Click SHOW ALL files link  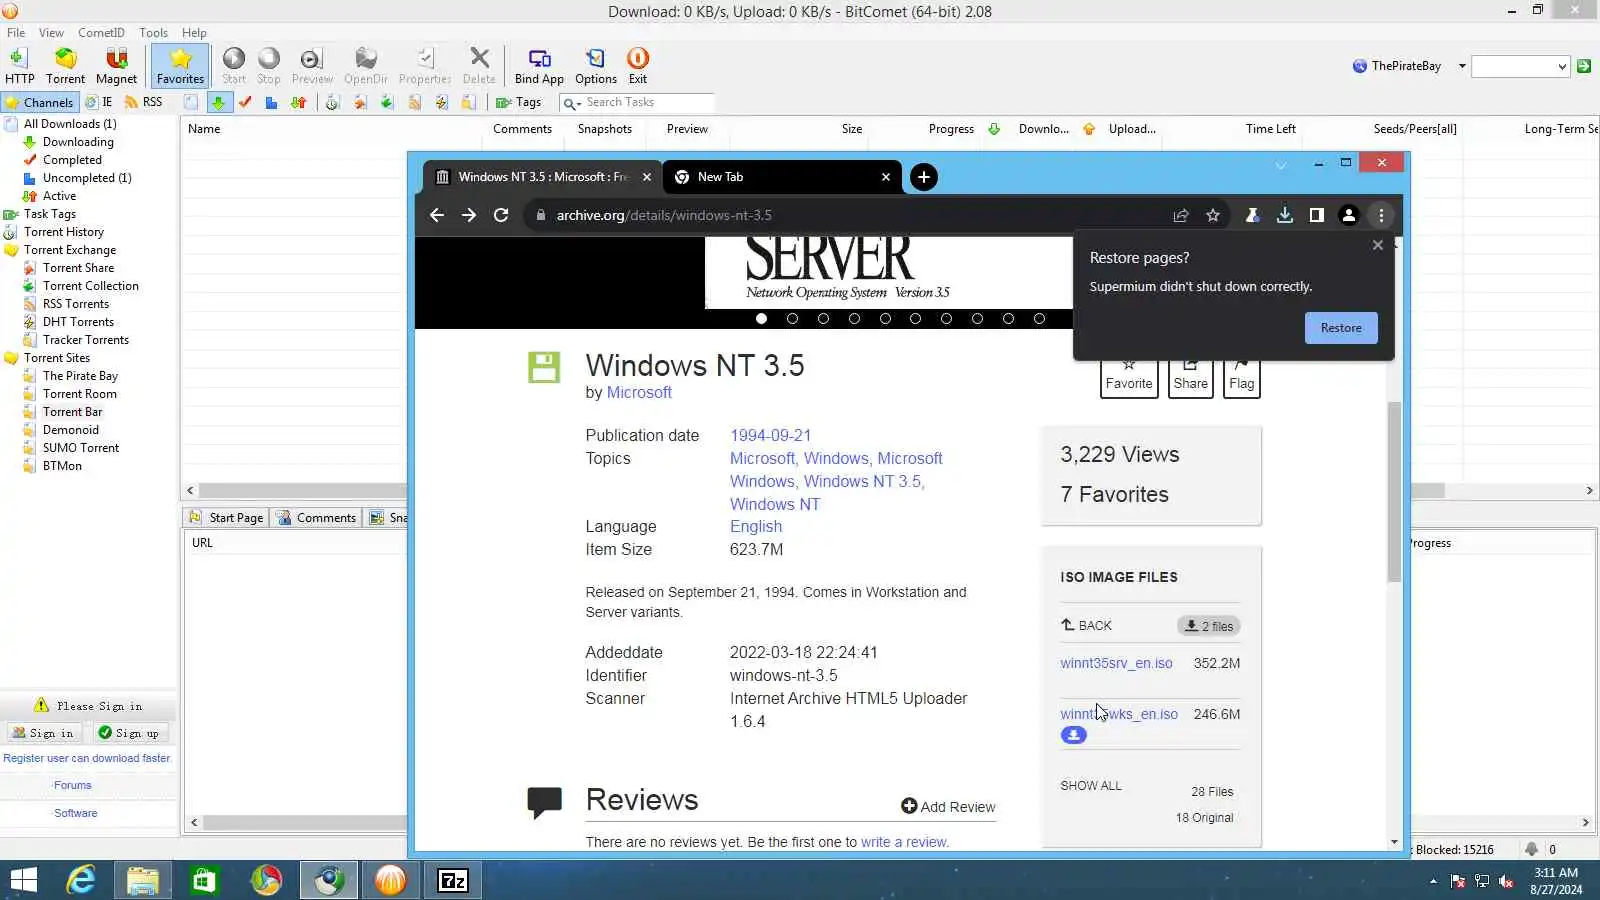click(1091, 786)
